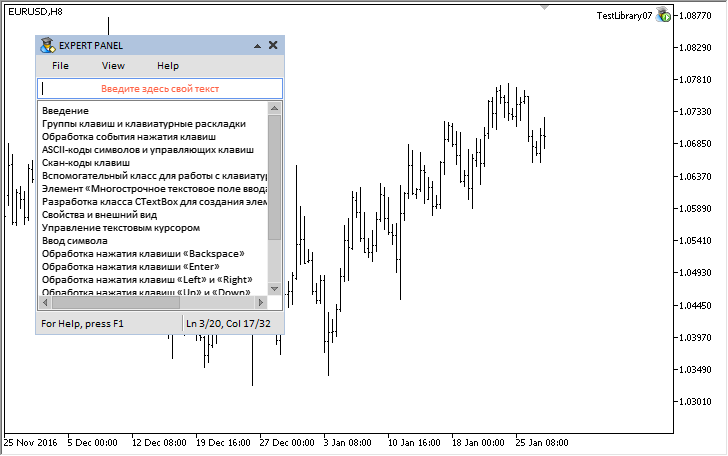Click price label 1.03010 on price scale
The width and height of the screenshot is (728, 456).
click(x=695, y=401)
